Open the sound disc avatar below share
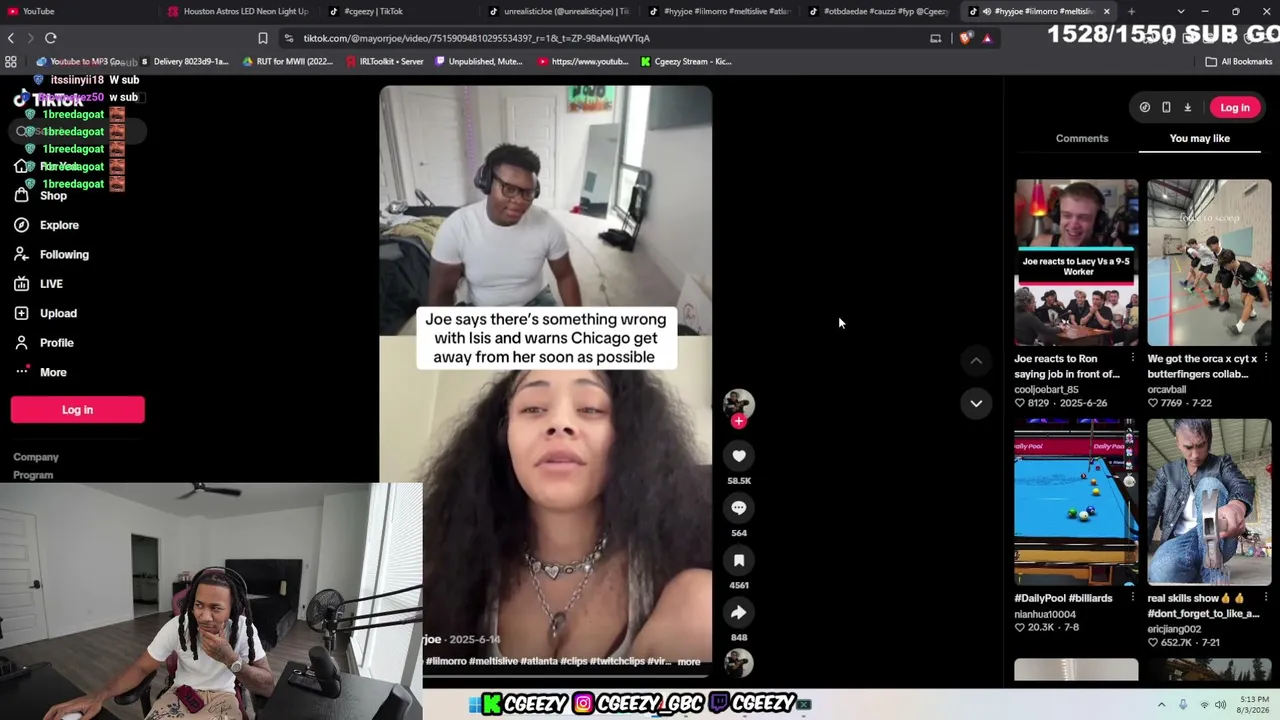This screenshot has width=1280, height=720. click(x=739, y=662)
